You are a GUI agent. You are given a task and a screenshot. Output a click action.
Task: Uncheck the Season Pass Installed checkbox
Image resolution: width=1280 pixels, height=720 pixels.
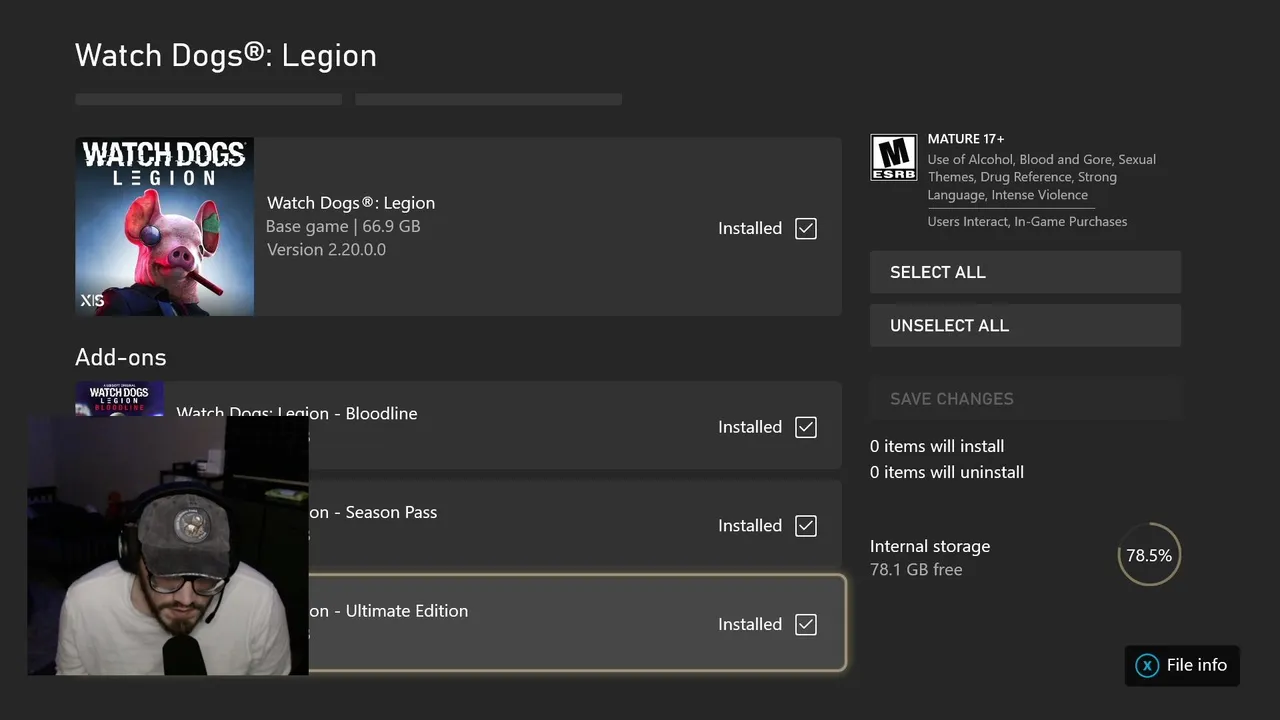[806, 526]
